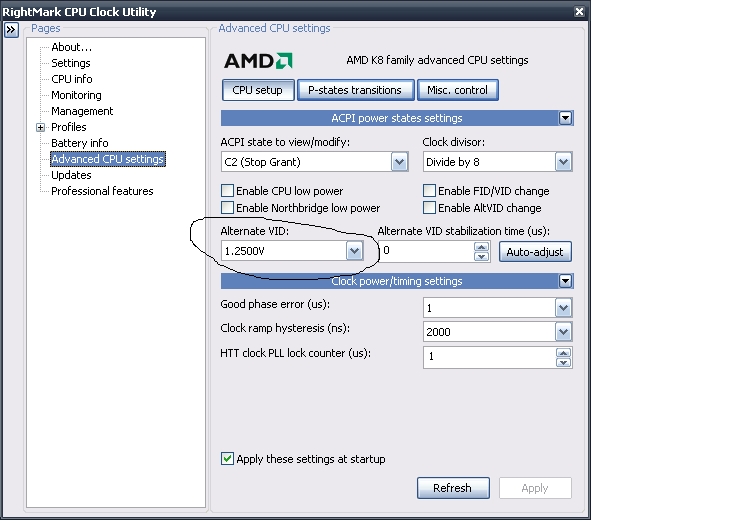Click the disabled Apply button
This screenshot has width=751, height=523.
(x=535, y=488)
